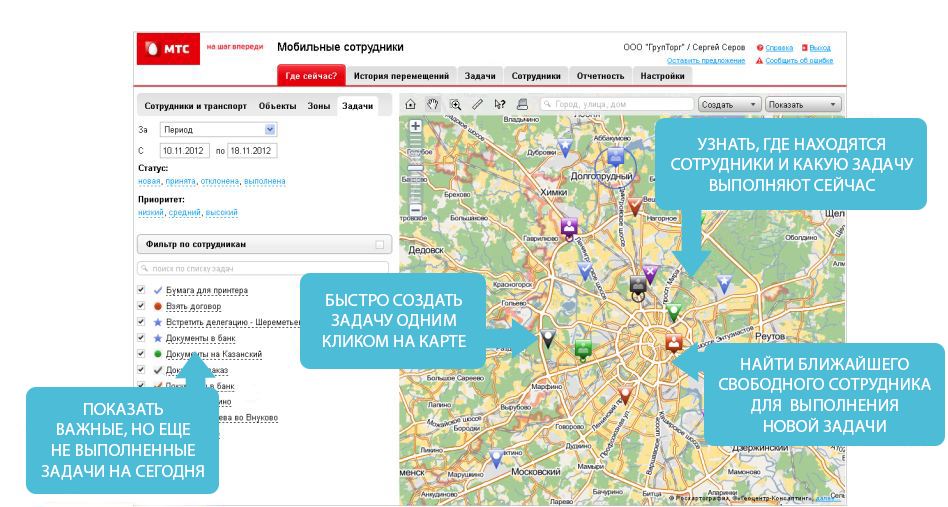Select the pointer info tool
This screenshot has width=948, height=507.
[x=499, y=105]
